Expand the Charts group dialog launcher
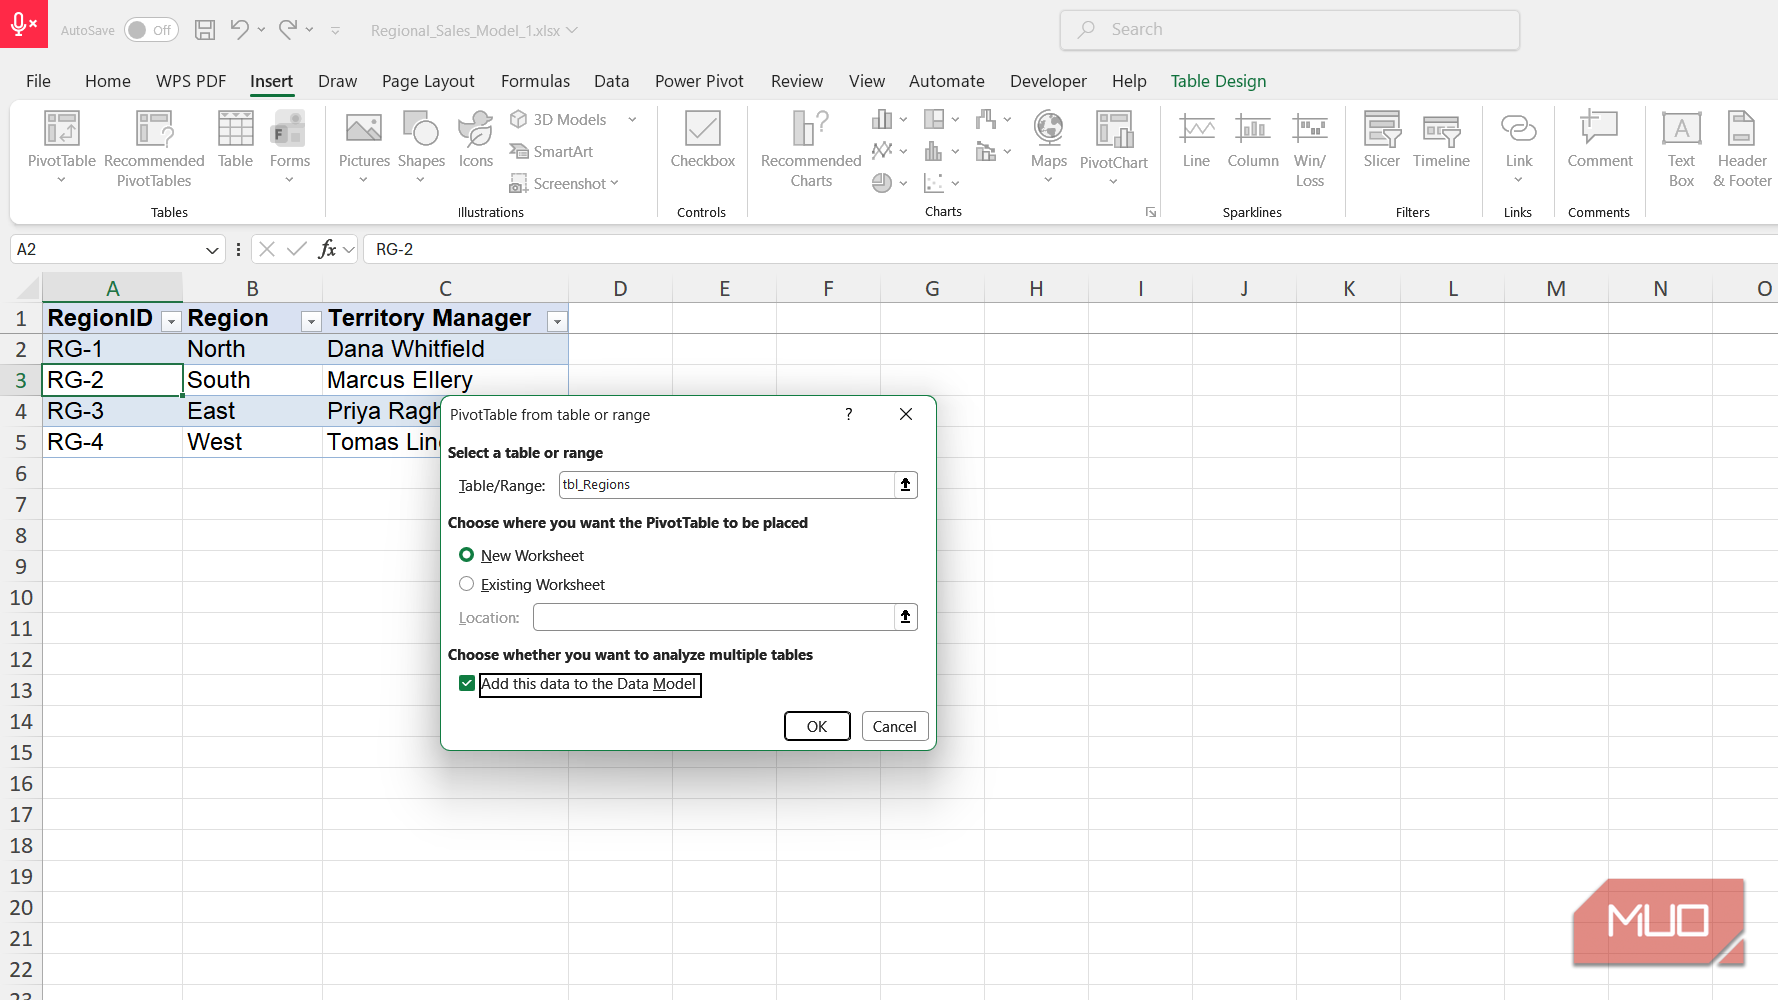1778x1000 pixels. point(1151,212)
